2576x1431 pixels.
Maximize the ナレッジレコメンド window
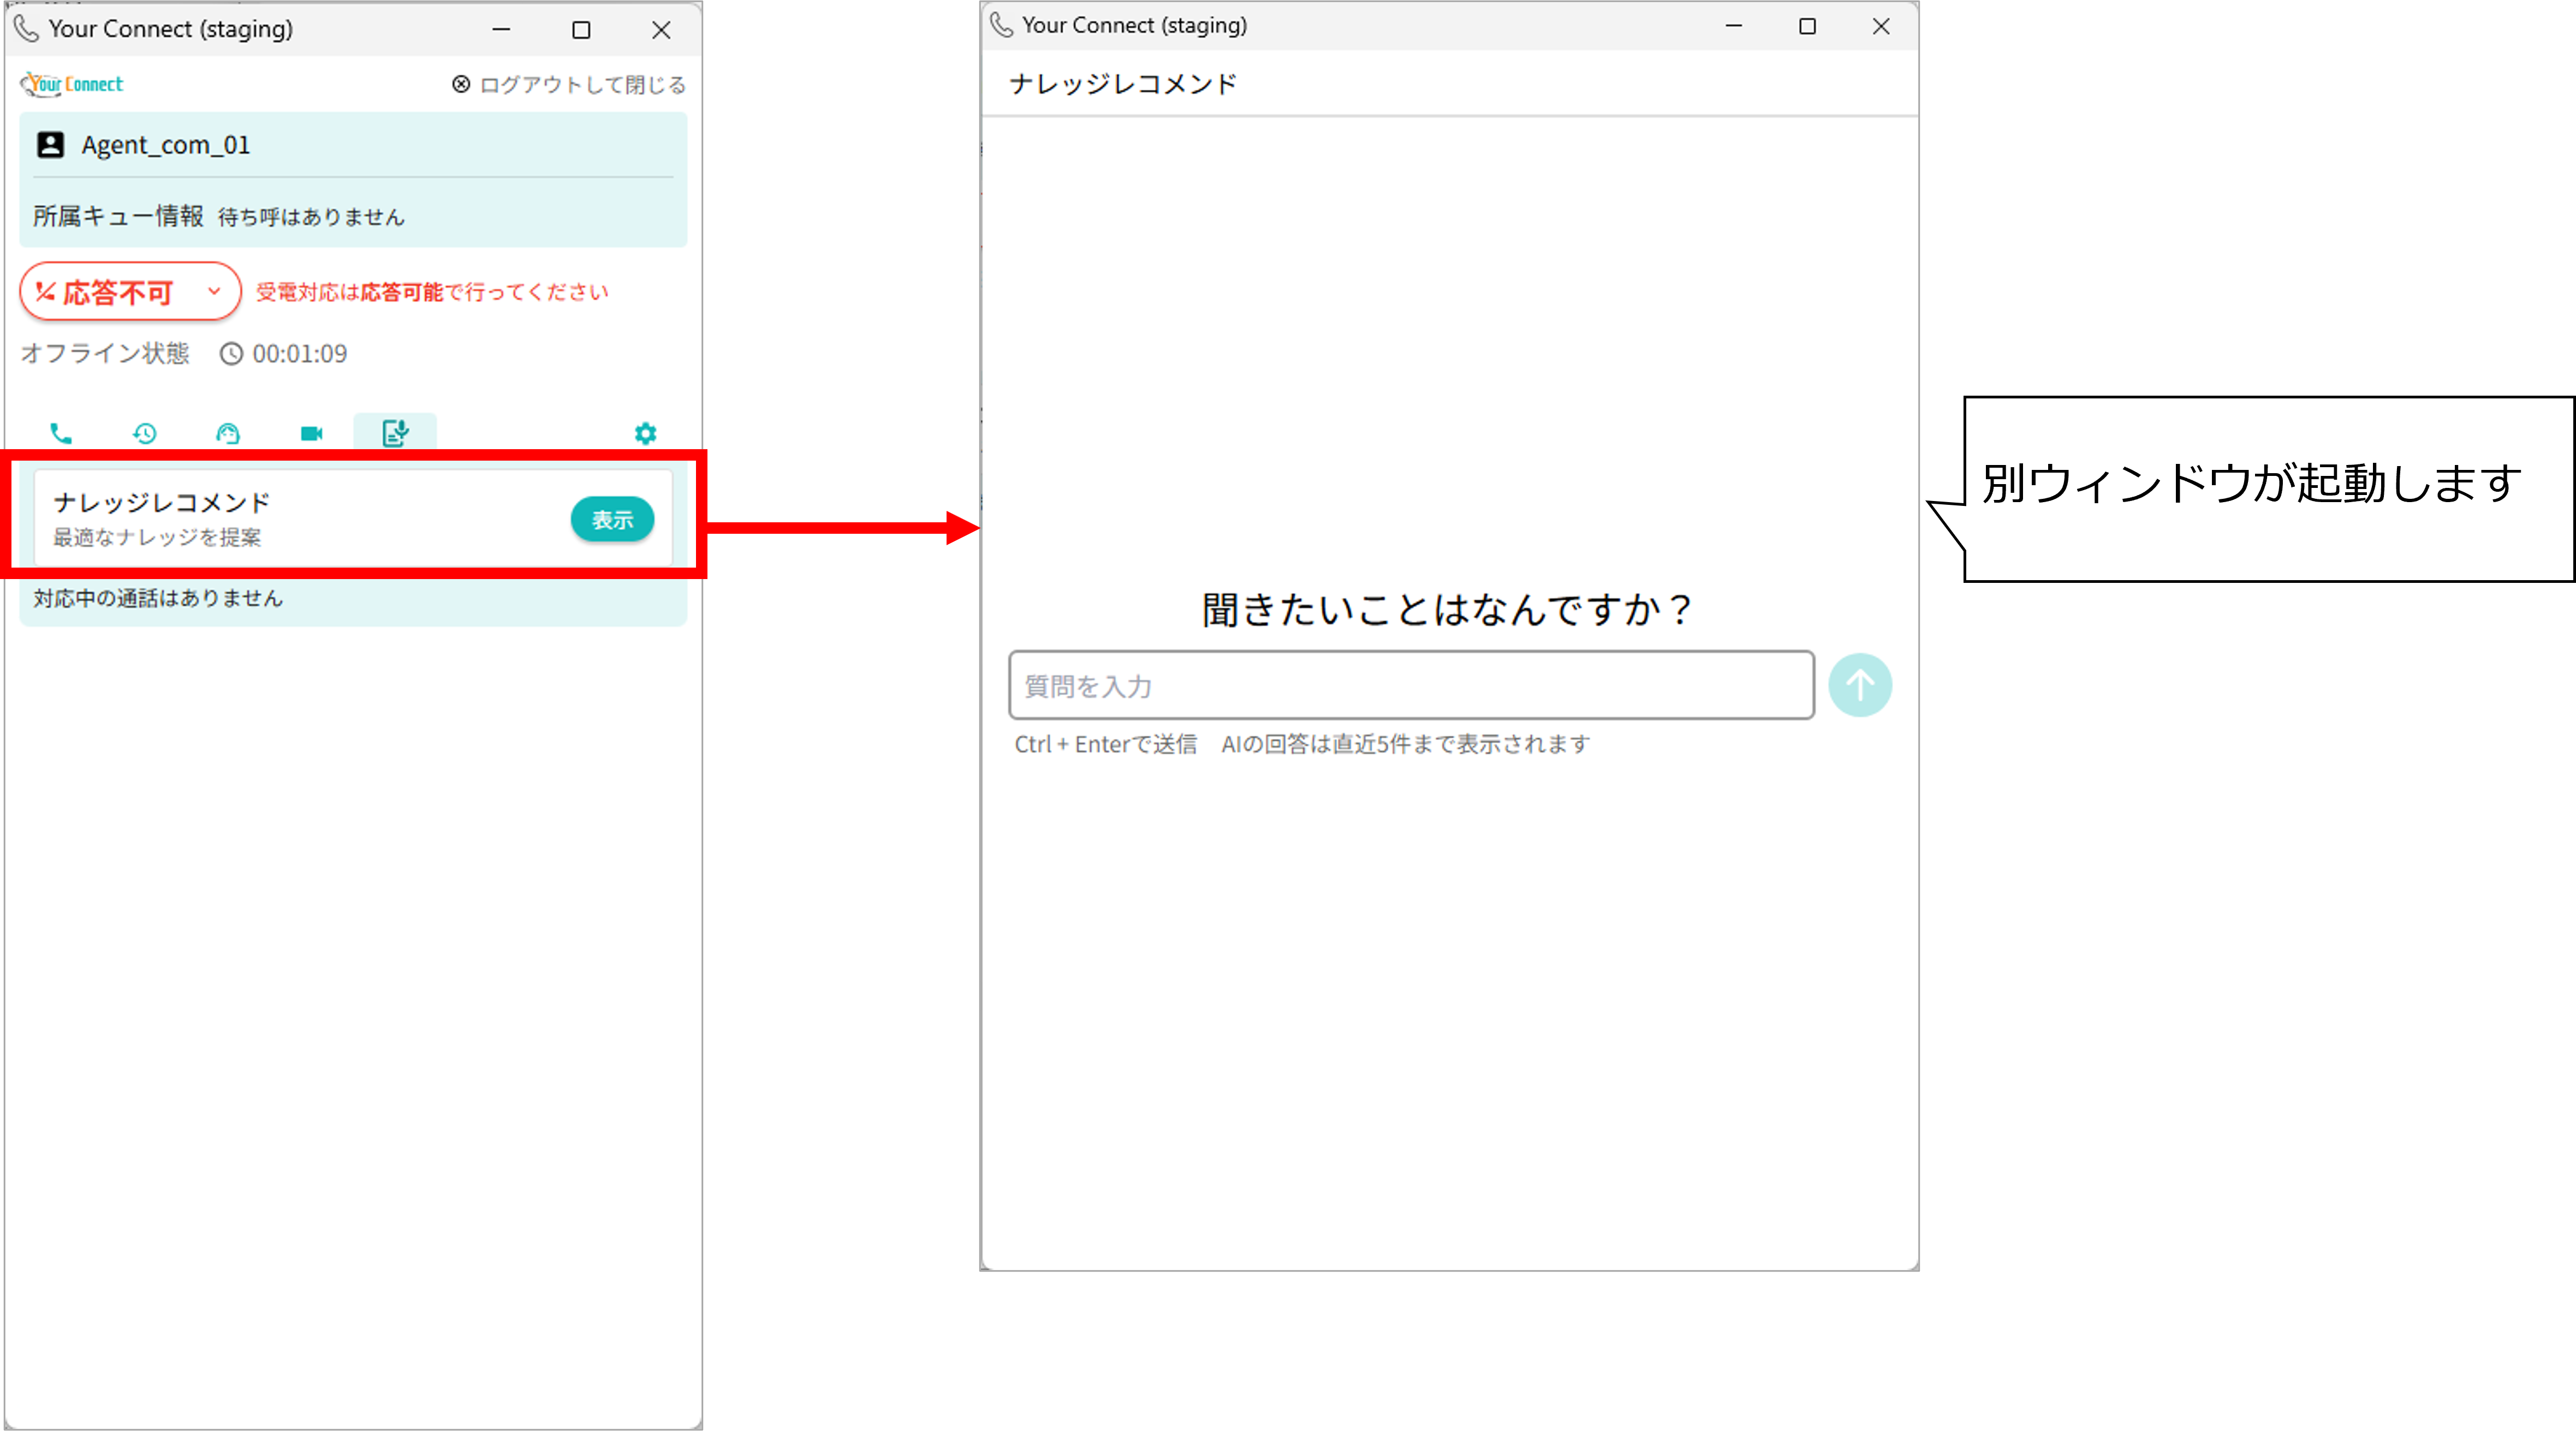(1807, 26)
